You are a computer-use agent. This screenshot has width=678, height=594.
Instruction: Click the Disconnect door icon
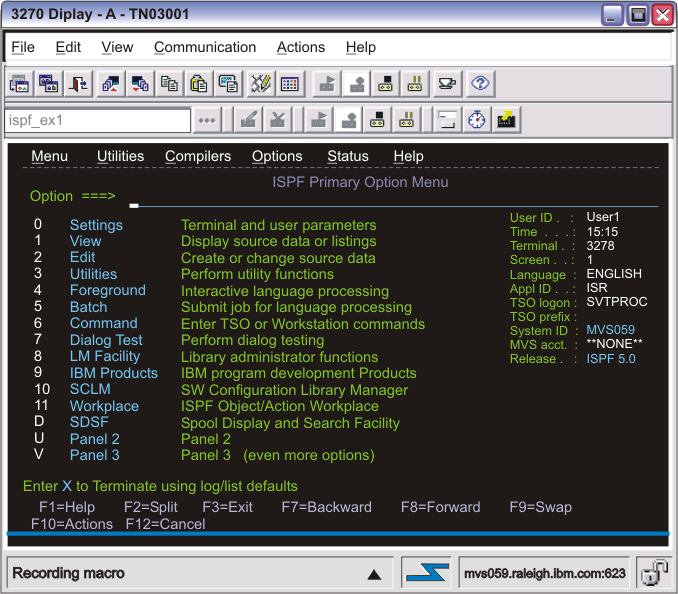78,83
